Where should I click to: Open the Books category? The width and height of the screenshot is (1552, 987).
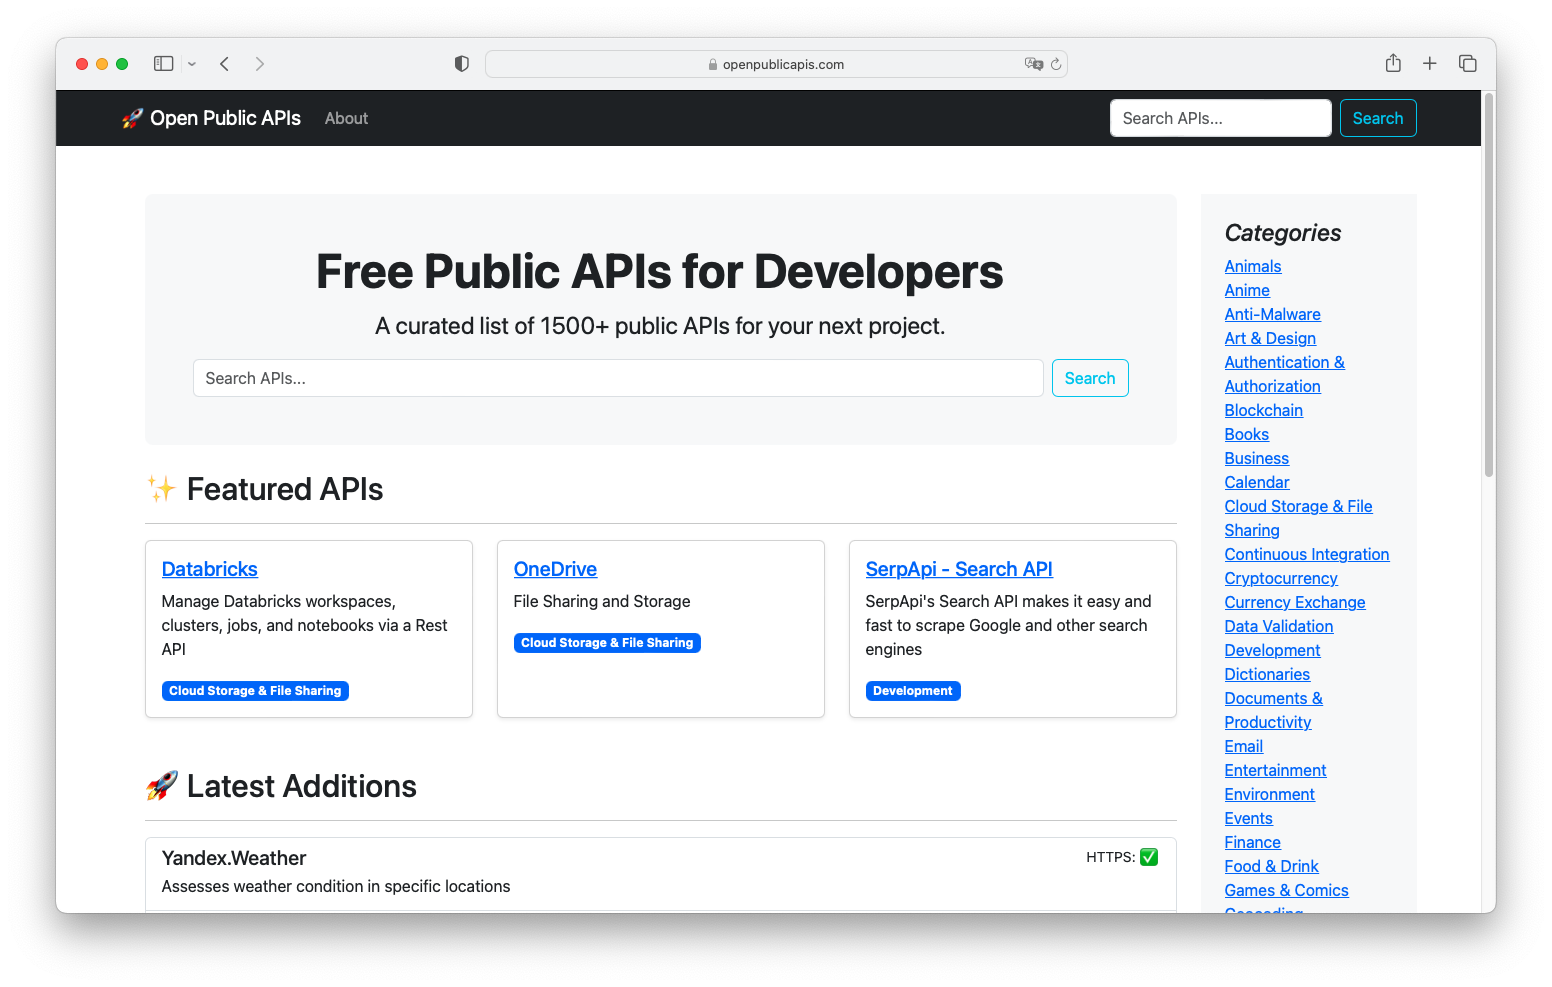pyautogui.click(x=1247, y=434)
